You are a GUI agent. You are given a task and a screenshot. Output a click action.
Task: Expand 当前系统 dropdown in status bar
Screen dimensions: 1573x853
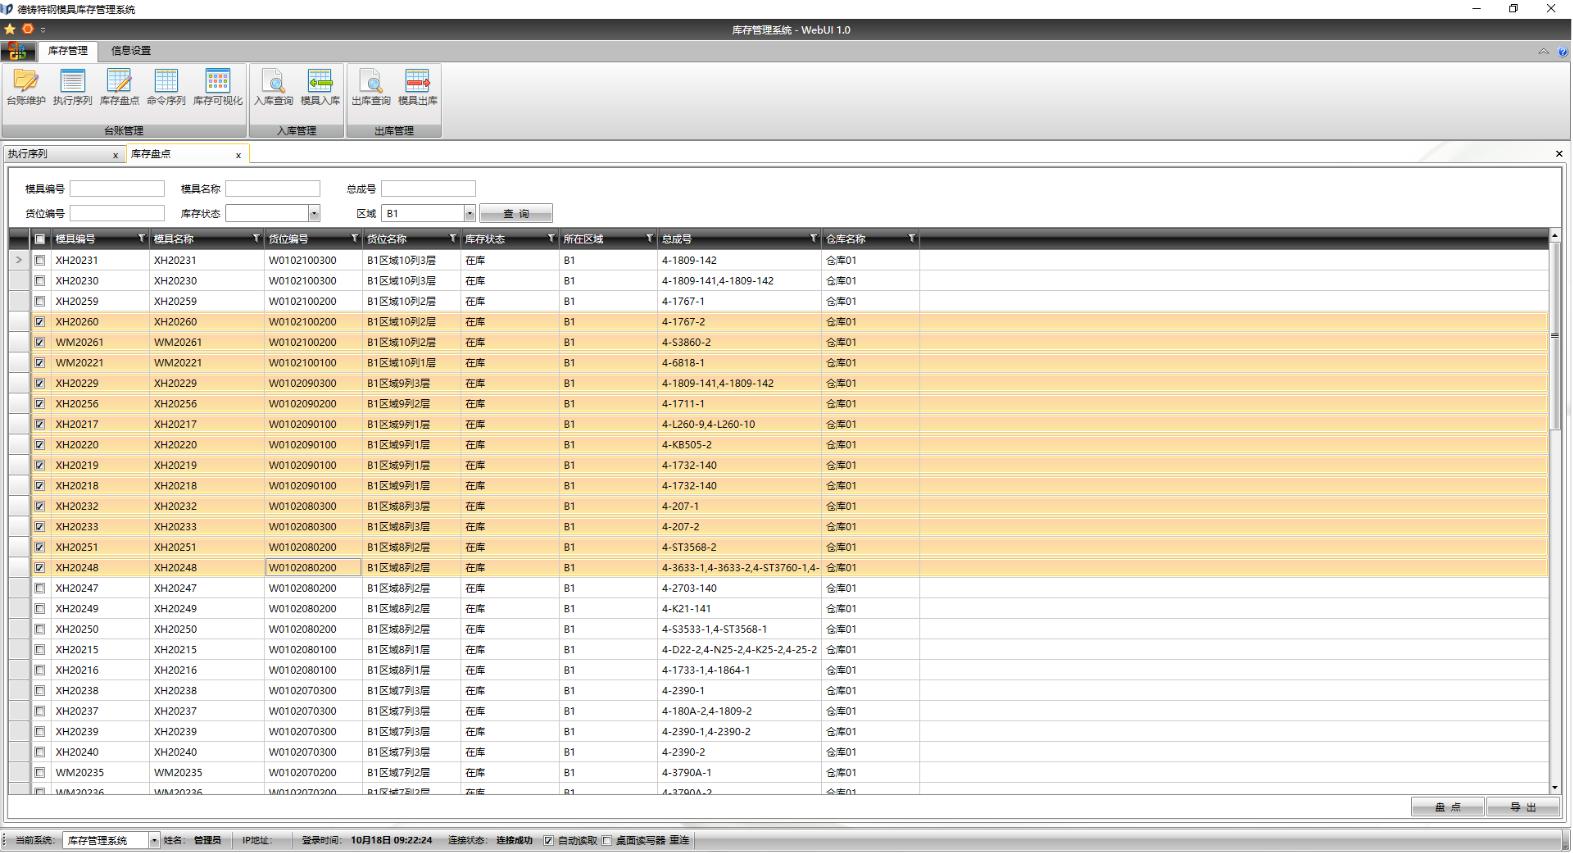click(x=154, y=840)
